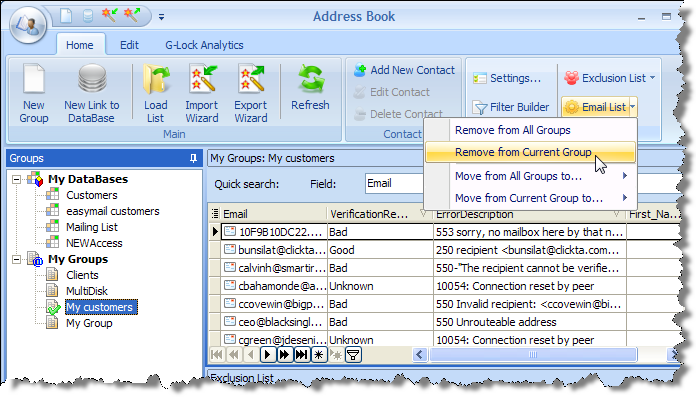Open Filter Builder
The height and width of the screenshot is (397, 696).
(511, 107)
